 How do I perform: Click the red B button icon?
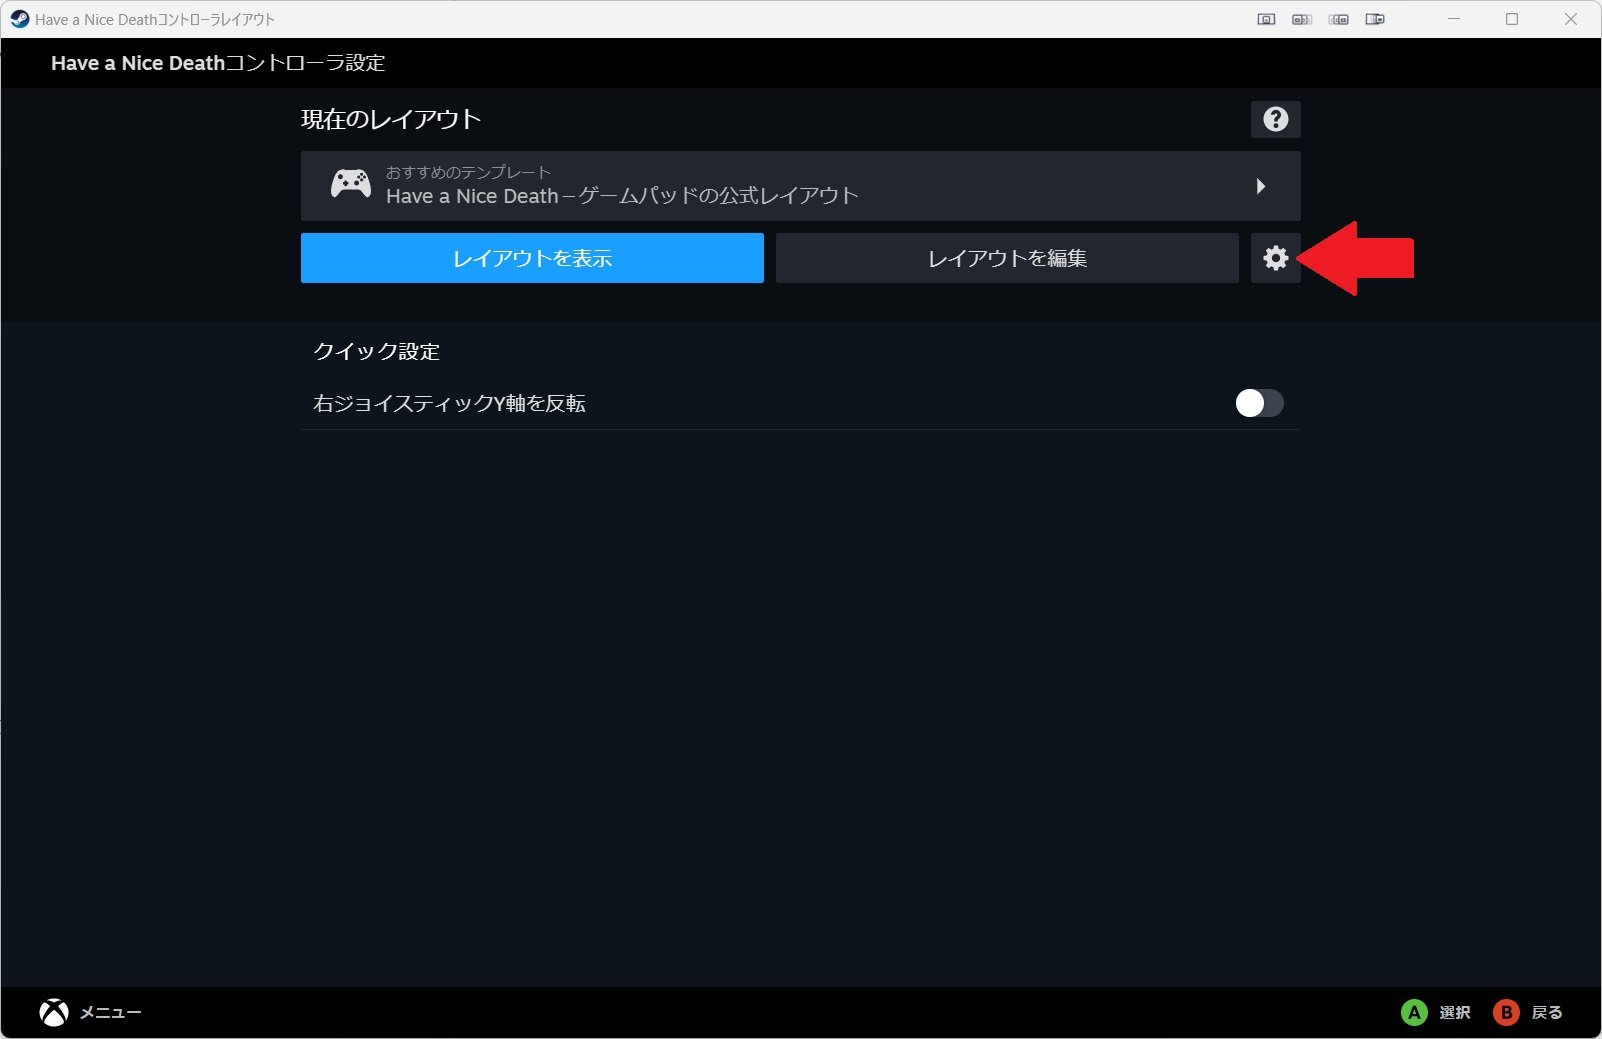pyautogui.click(x=1506, y=1012)
